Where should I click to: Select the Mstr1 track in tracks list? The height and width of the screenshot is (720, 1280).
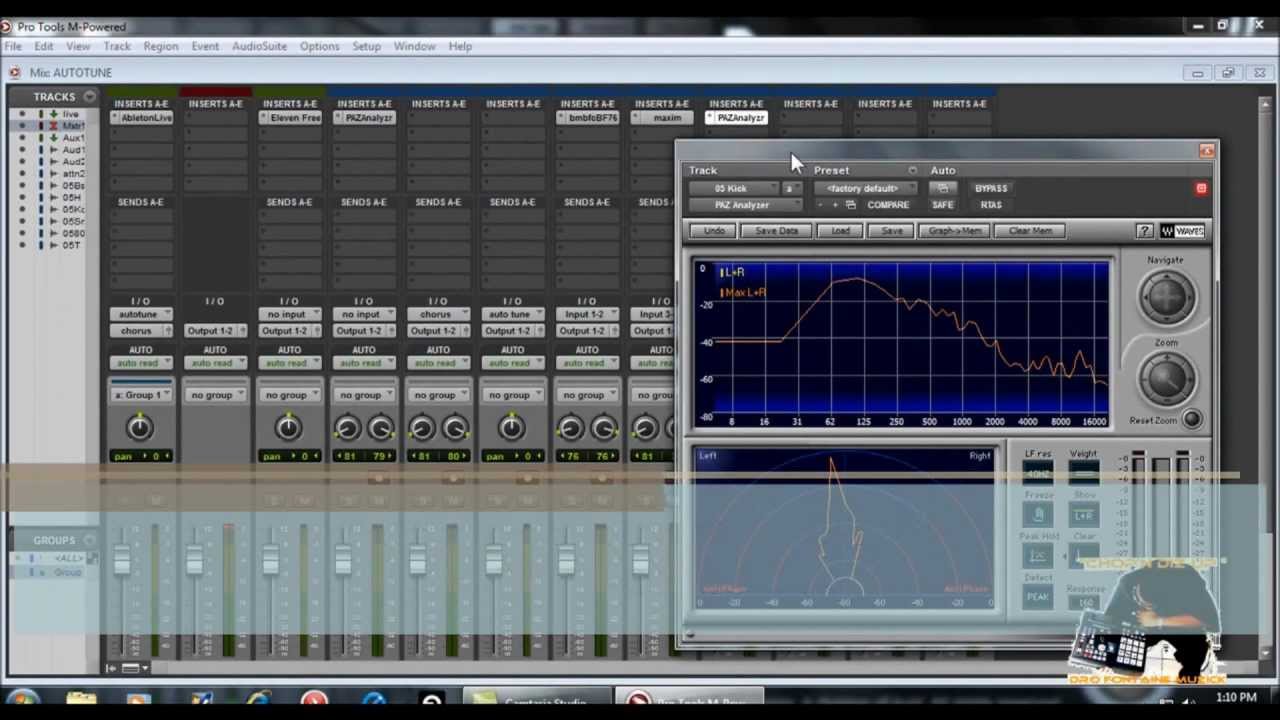(x=74, y=126)
